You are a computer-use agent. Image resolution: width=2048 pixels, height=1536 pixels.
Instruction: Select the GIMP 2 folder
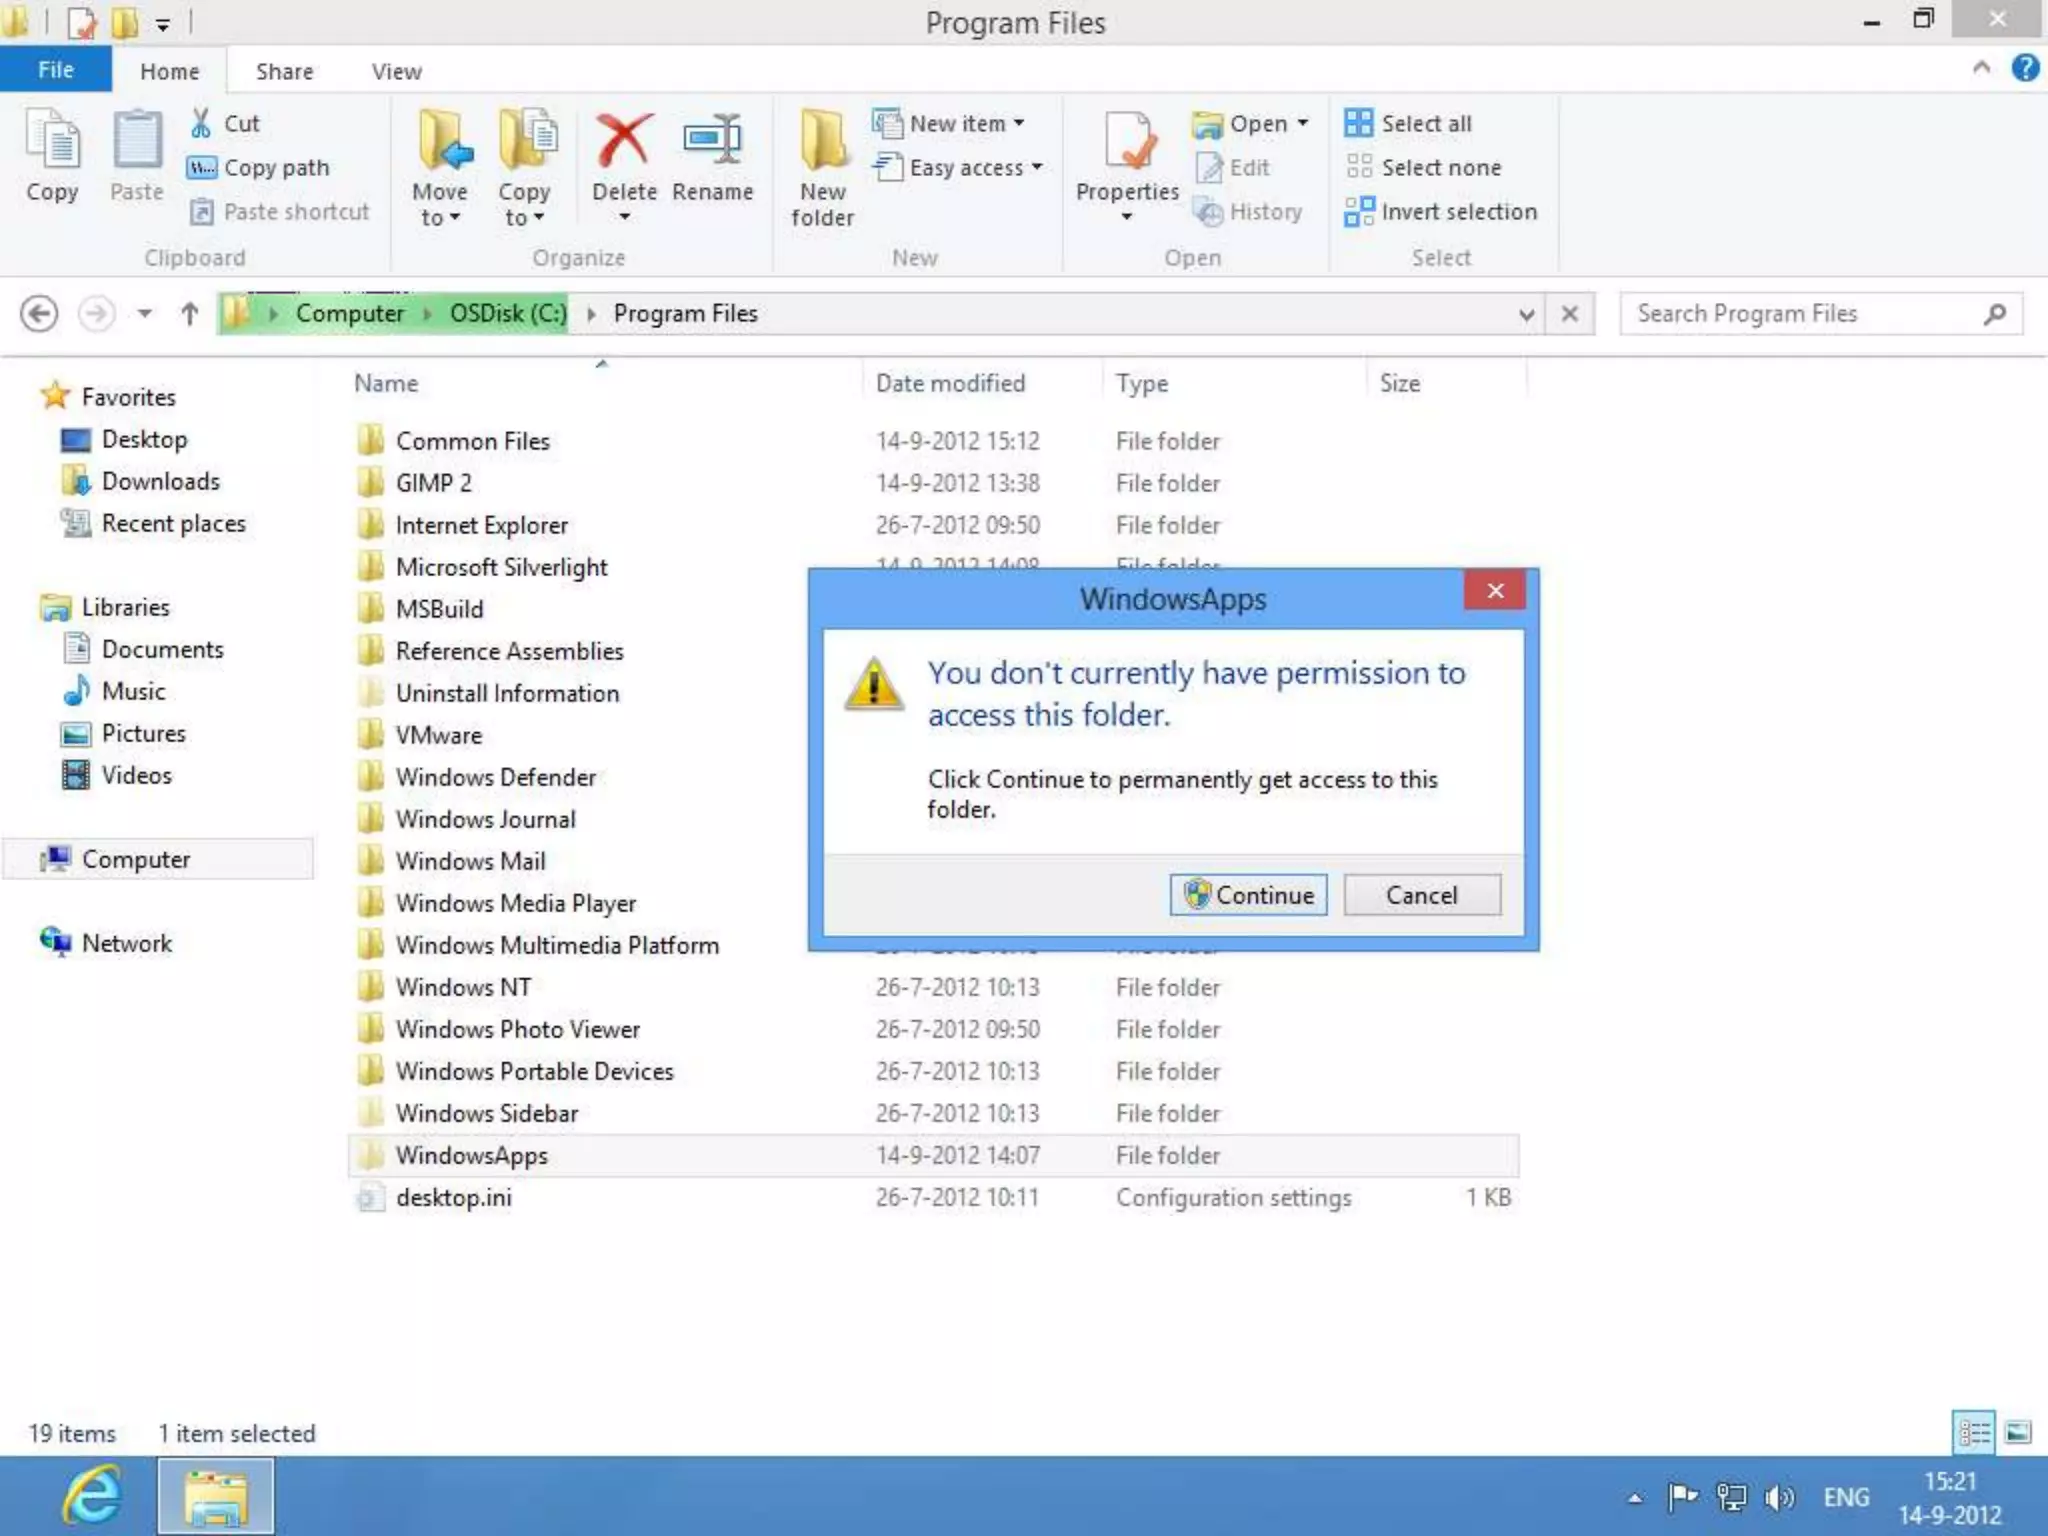pos(433,483)
